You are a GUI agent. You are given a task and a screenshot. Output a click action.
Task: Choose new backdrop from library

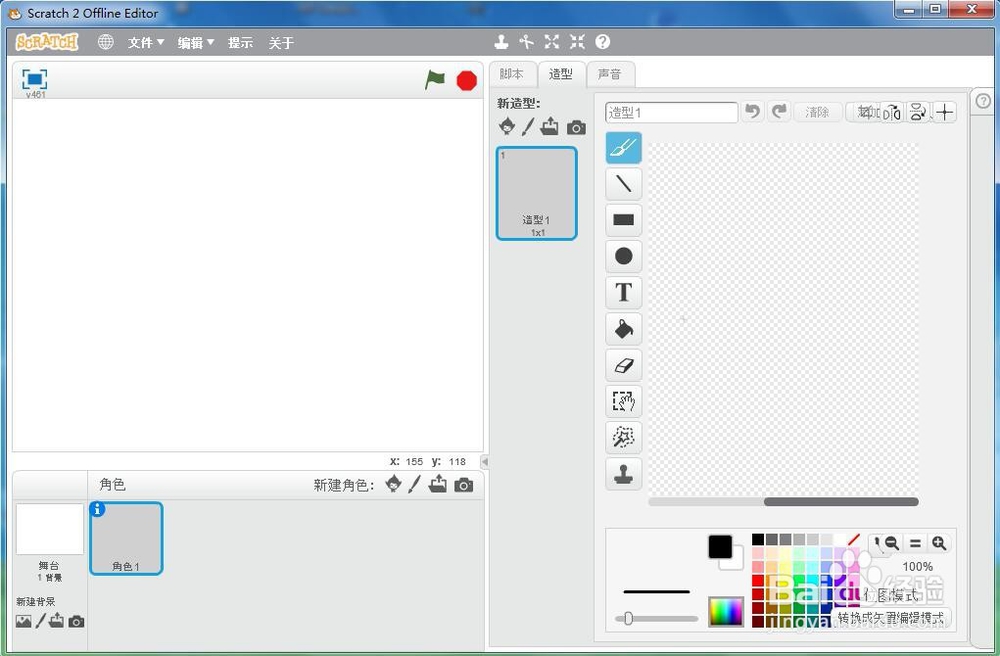coord(24,621)
